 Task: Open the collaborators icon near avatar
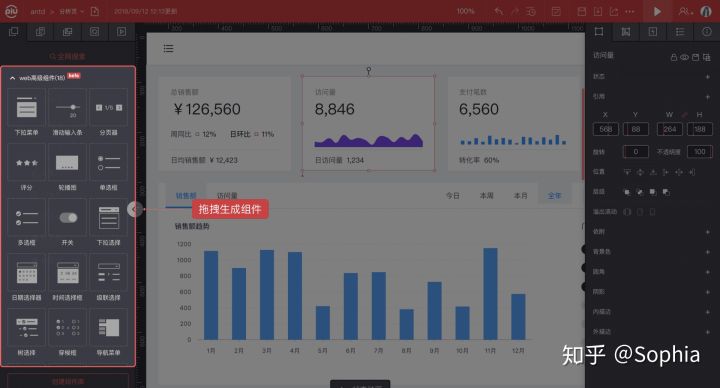(685, 11)
